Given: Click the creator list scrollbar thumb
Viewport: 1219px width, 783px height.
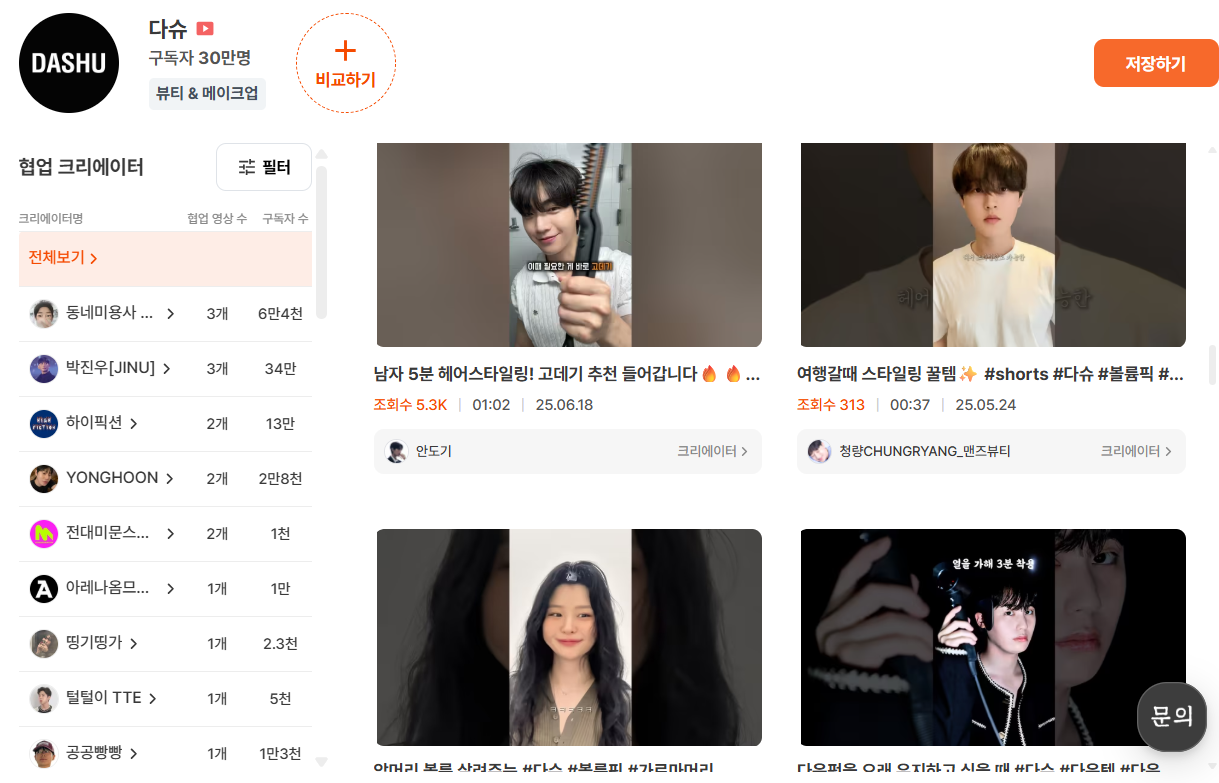Looking at the screenshot, I should 322,241.
